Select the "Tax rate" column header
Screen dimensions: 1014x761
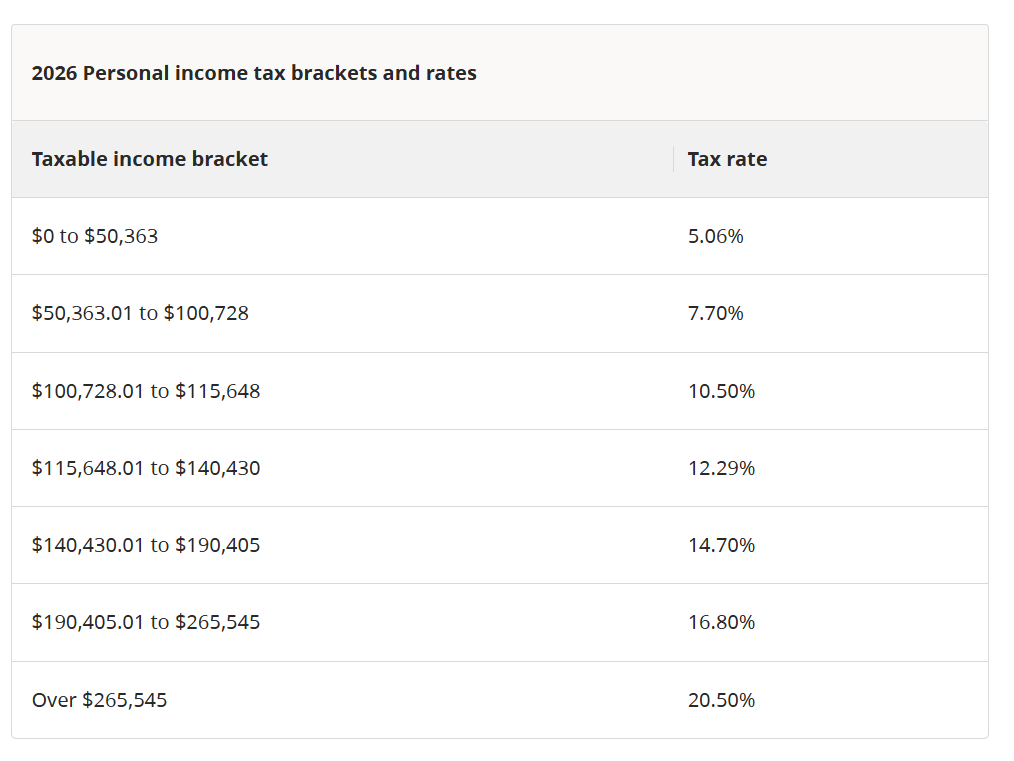[x=727, y=159]
